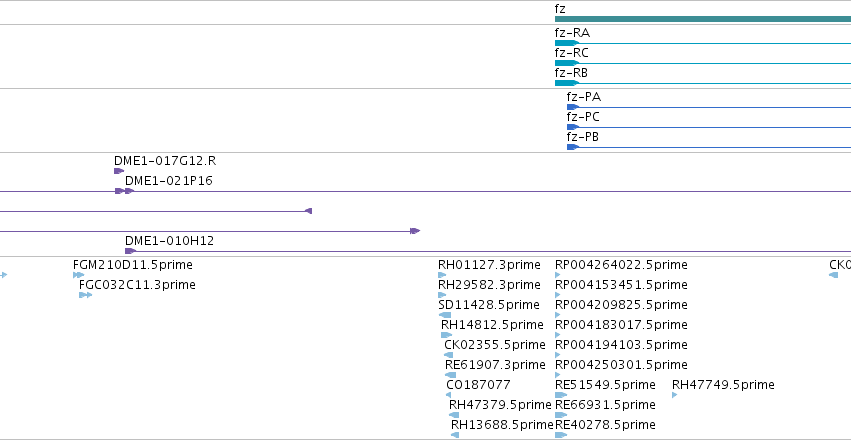Click the RE40278.5prime EST label
The height and width of the screenshot is (440, 851).
pos(605,424)
